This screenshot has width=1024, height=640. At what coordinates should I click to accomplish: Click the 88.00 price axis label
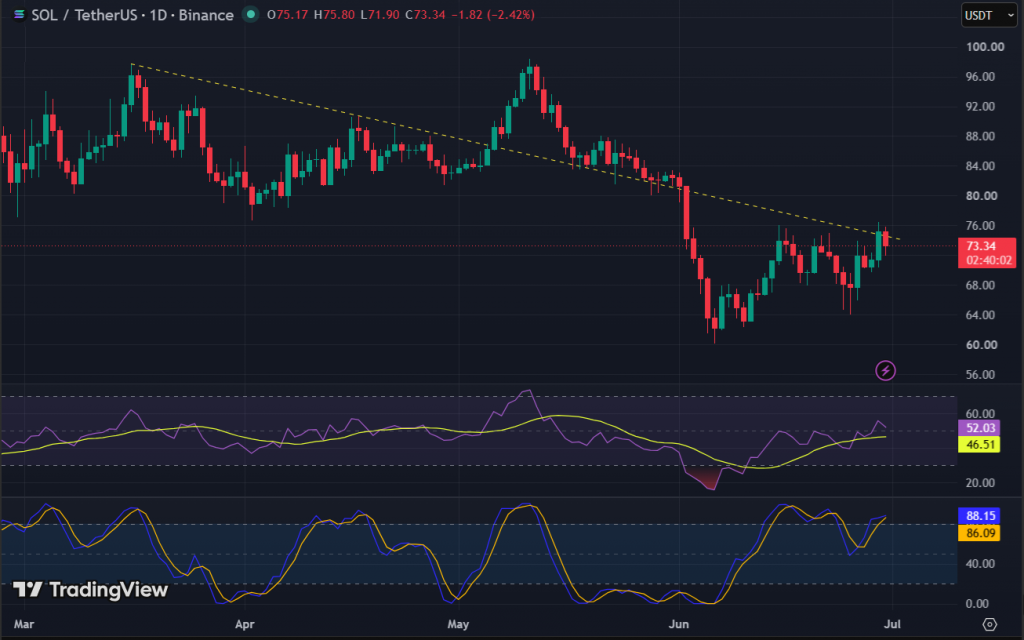[x=980, y=136]
